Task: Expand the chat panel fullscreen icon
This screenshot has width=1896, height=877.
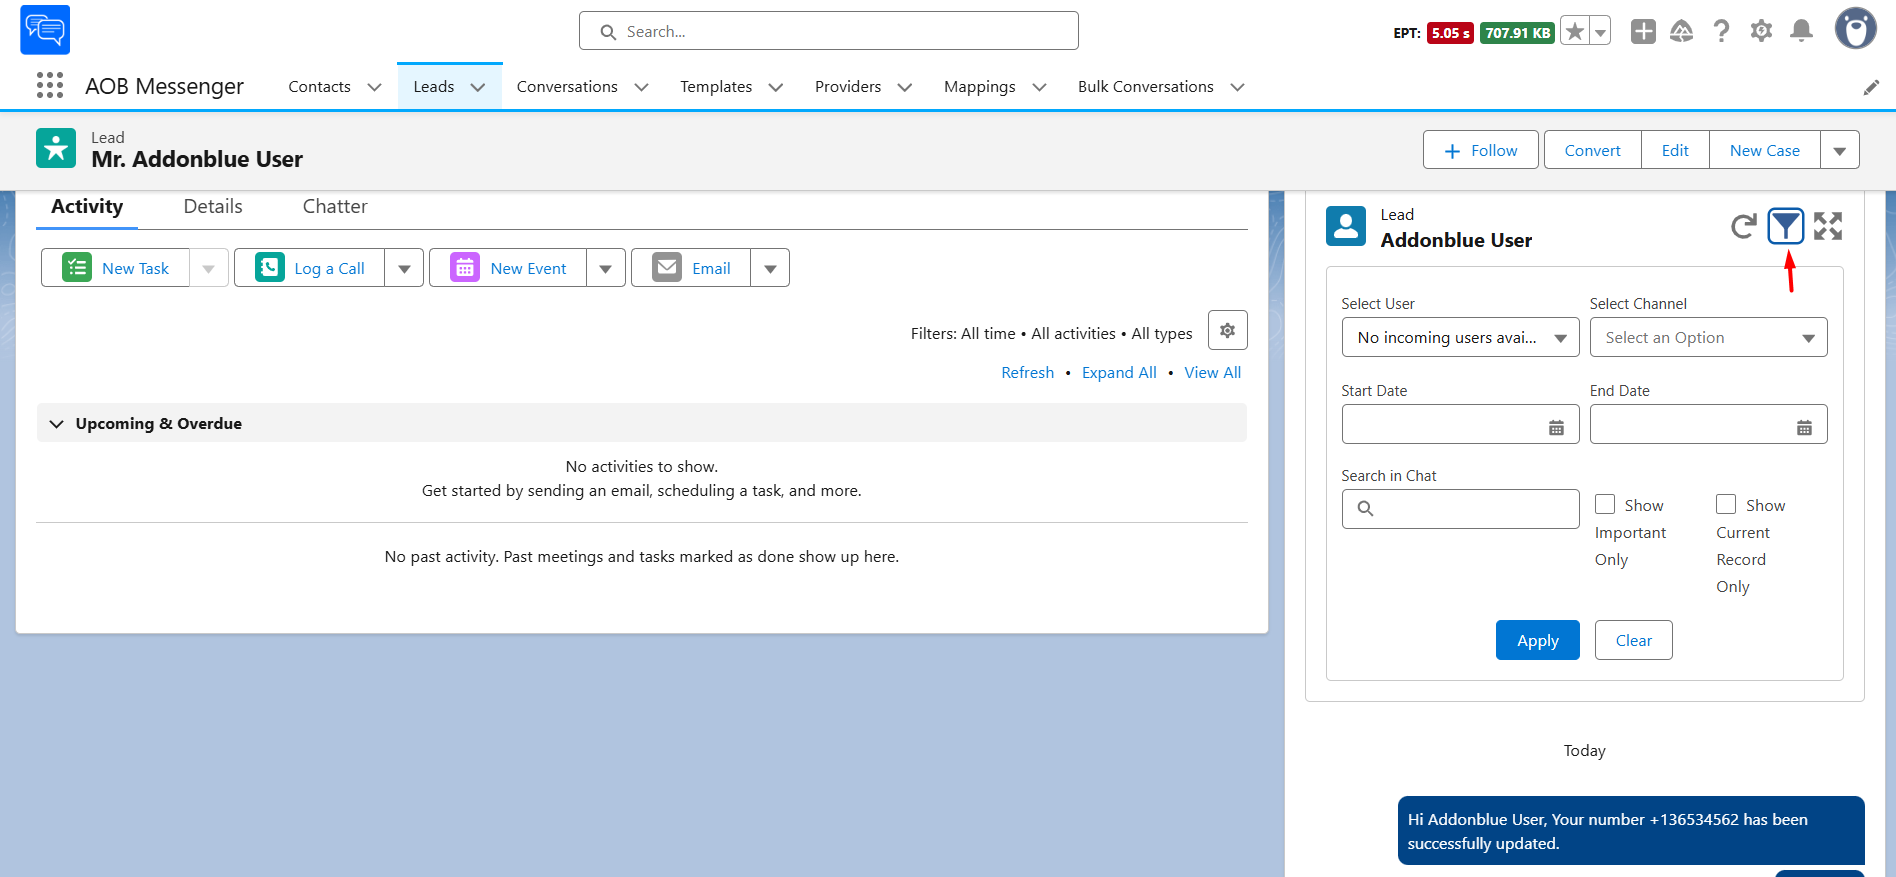Action: point(1828,227)
